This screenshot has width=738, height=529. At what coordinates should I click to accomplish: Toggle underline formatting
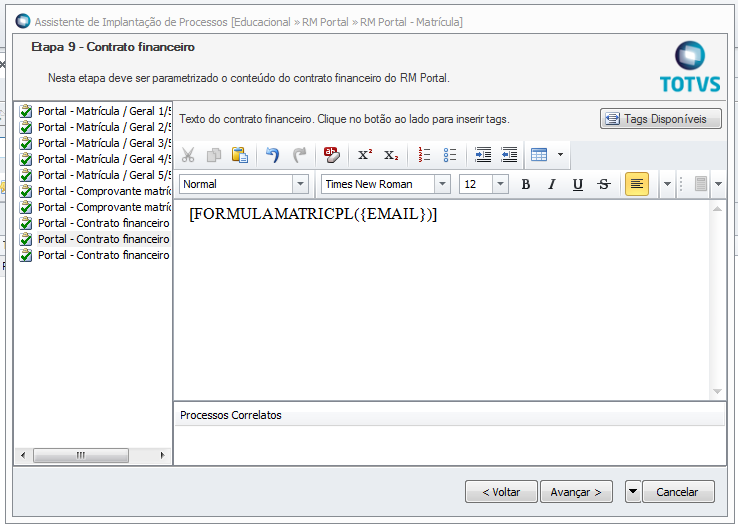578,184
